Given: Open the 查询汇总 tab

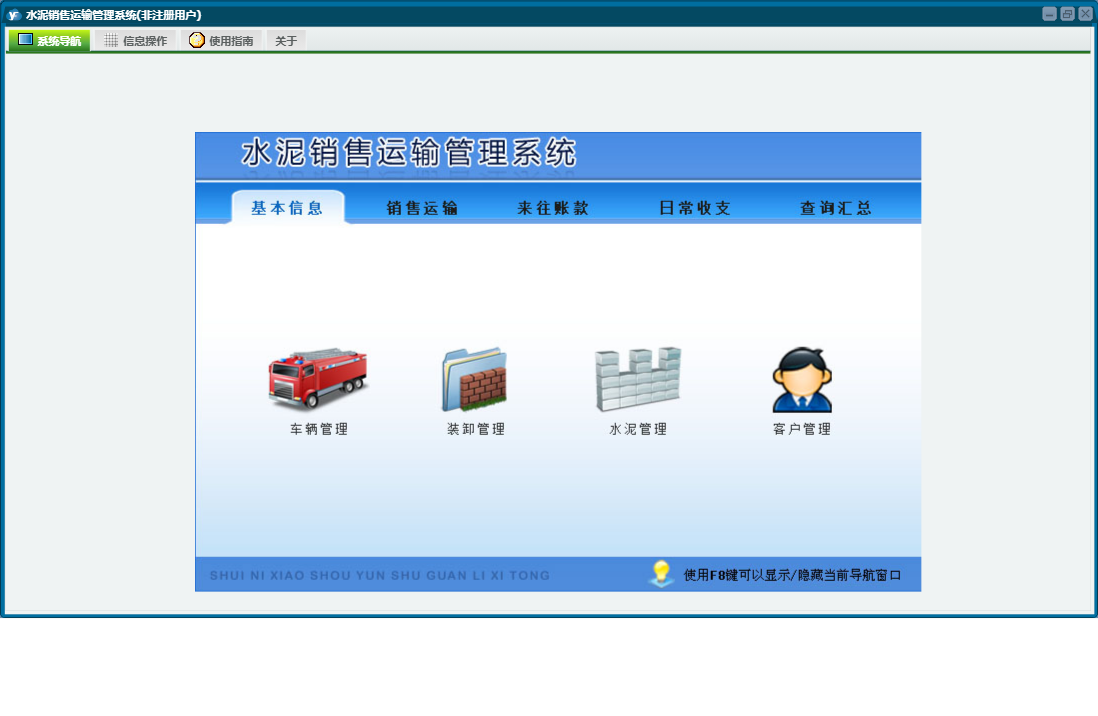Looking at the screenshot, I should click(x=836, y=208).
